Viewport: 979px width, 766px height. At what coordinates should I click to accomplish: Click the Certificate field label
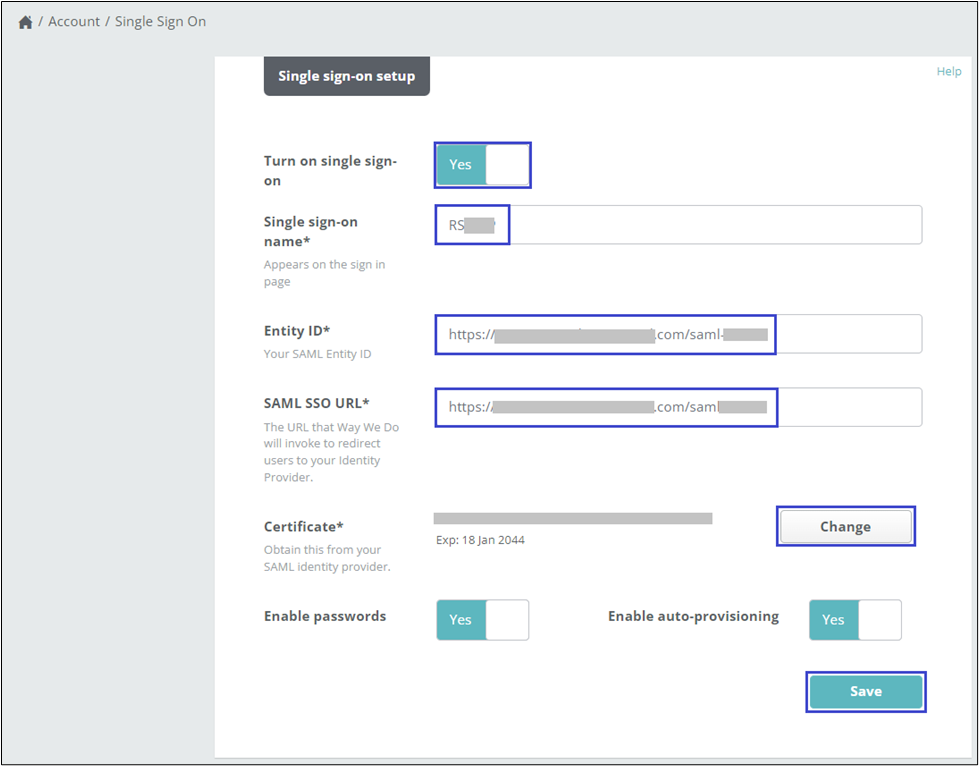point(303,527)
